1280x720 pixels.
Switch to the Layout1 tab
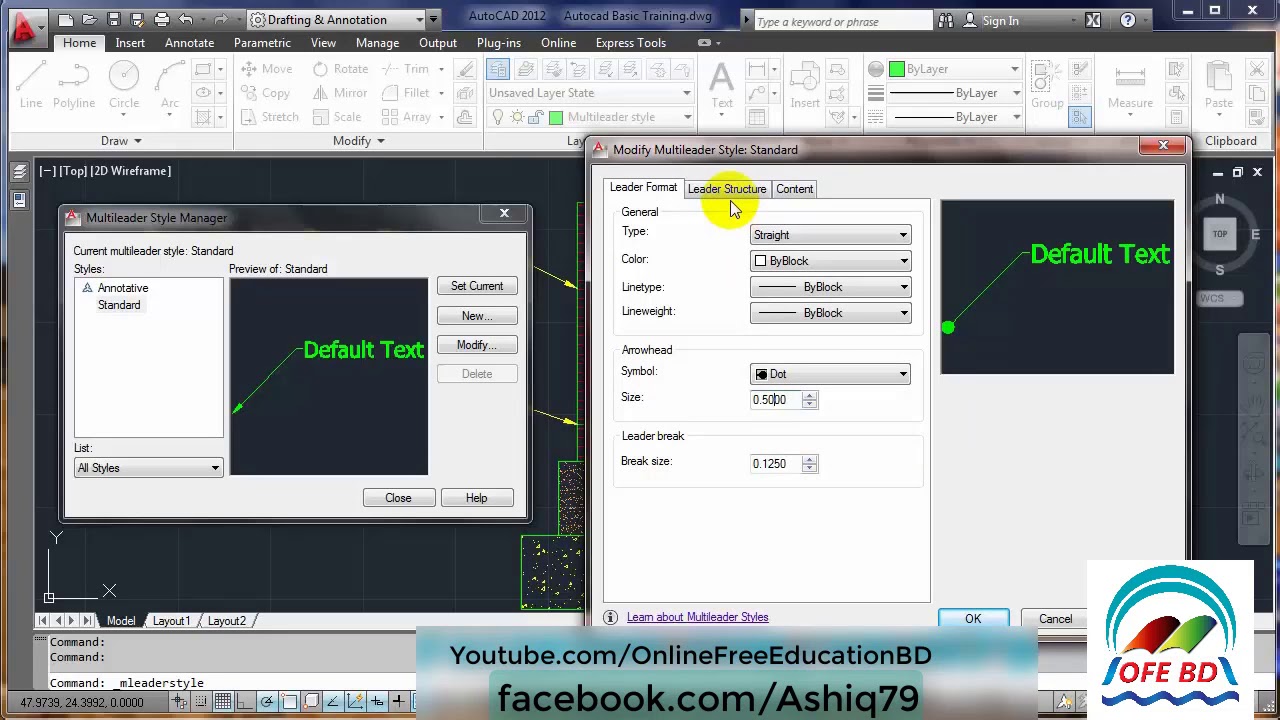pos(171,621)
